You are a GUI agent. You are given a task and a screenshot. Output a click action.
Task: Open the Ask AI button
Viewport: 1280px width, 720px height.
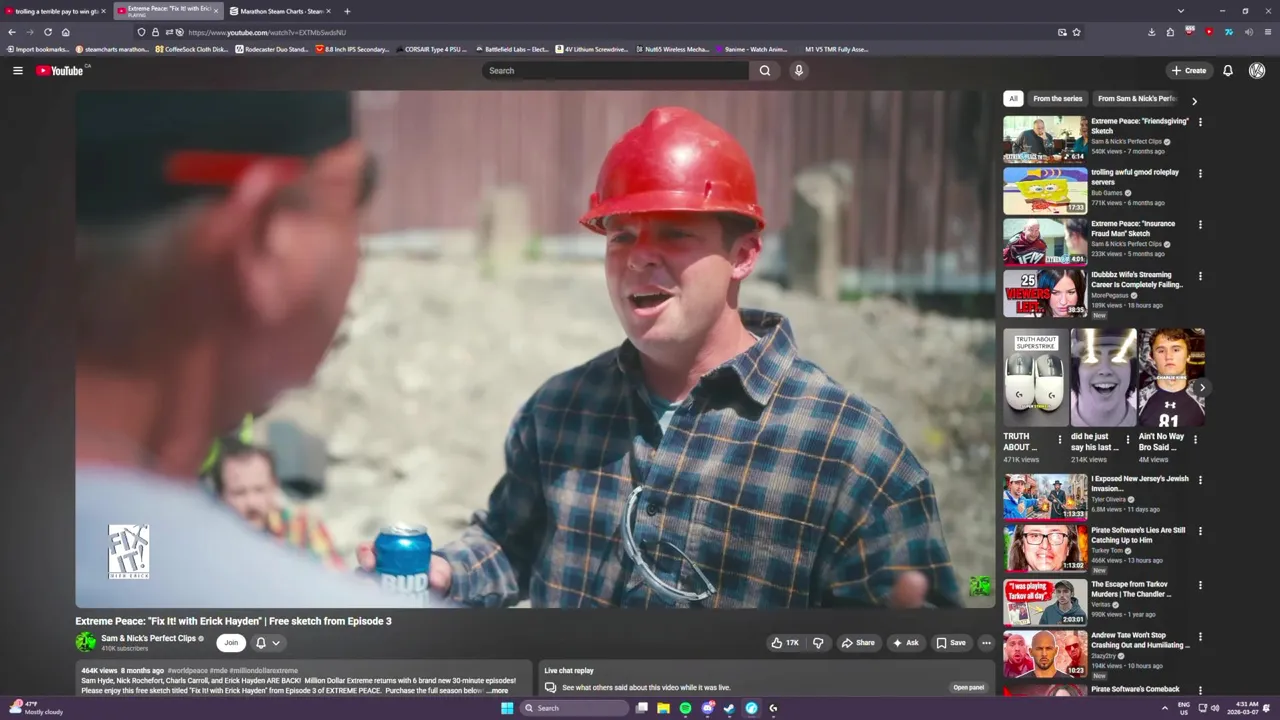(x=906, y=643)
